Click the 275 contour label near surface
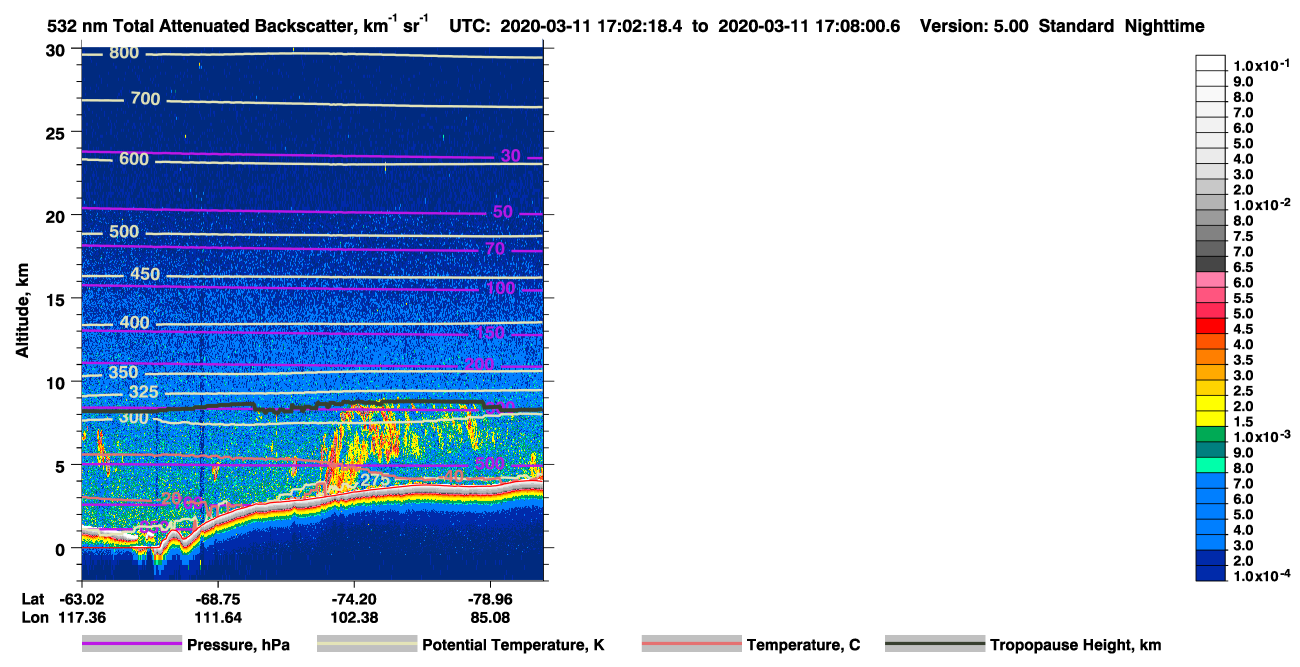 pos(376,480)
